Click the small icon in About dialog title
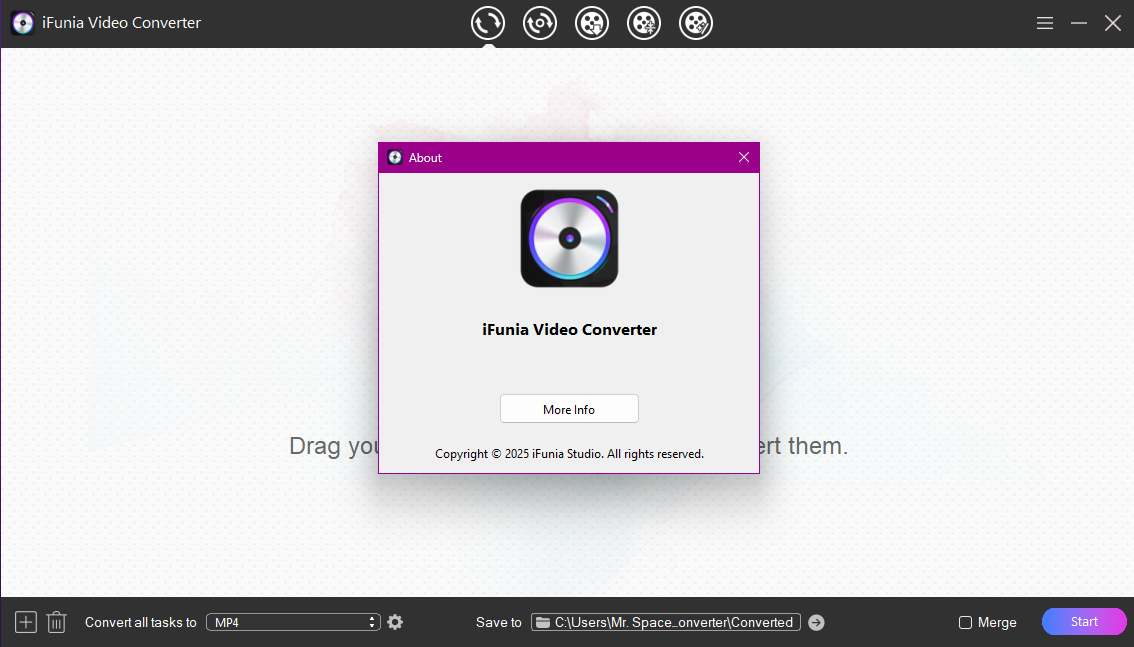 (x=395, y=158)
